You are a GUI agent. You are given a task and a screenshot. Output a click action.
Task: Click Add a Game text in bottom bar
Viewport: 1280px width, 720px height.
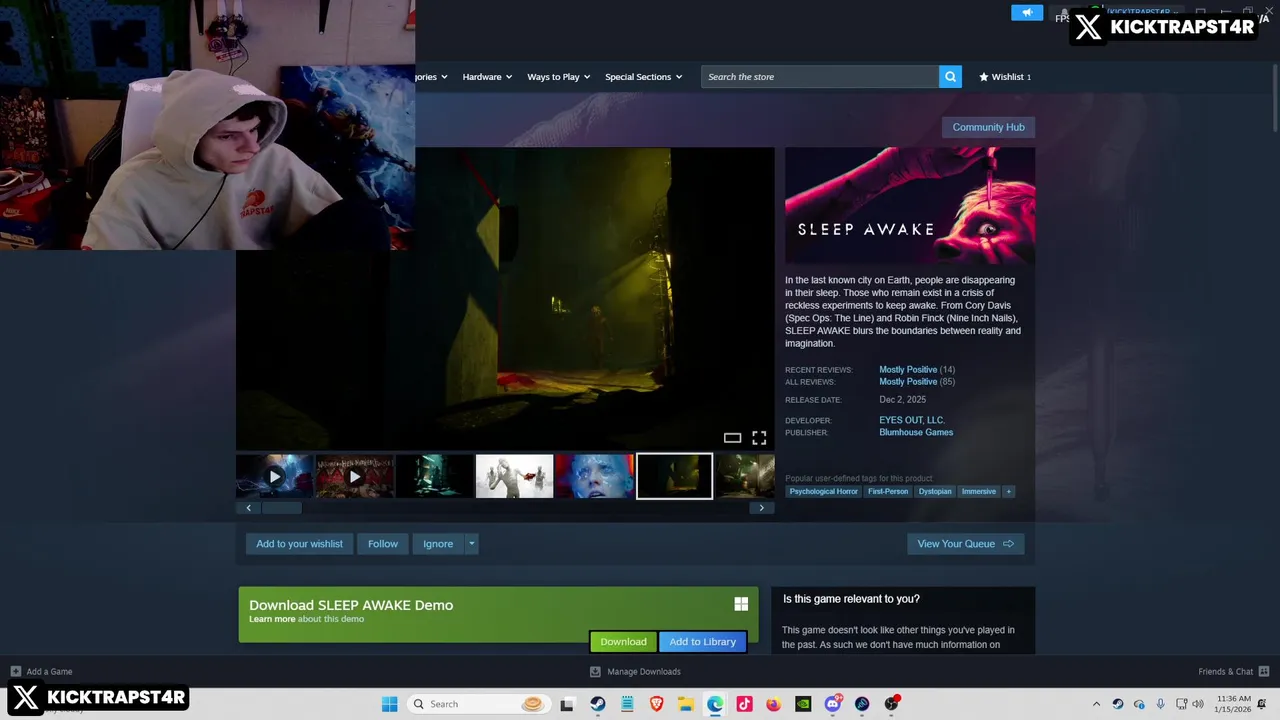(49, 671)
